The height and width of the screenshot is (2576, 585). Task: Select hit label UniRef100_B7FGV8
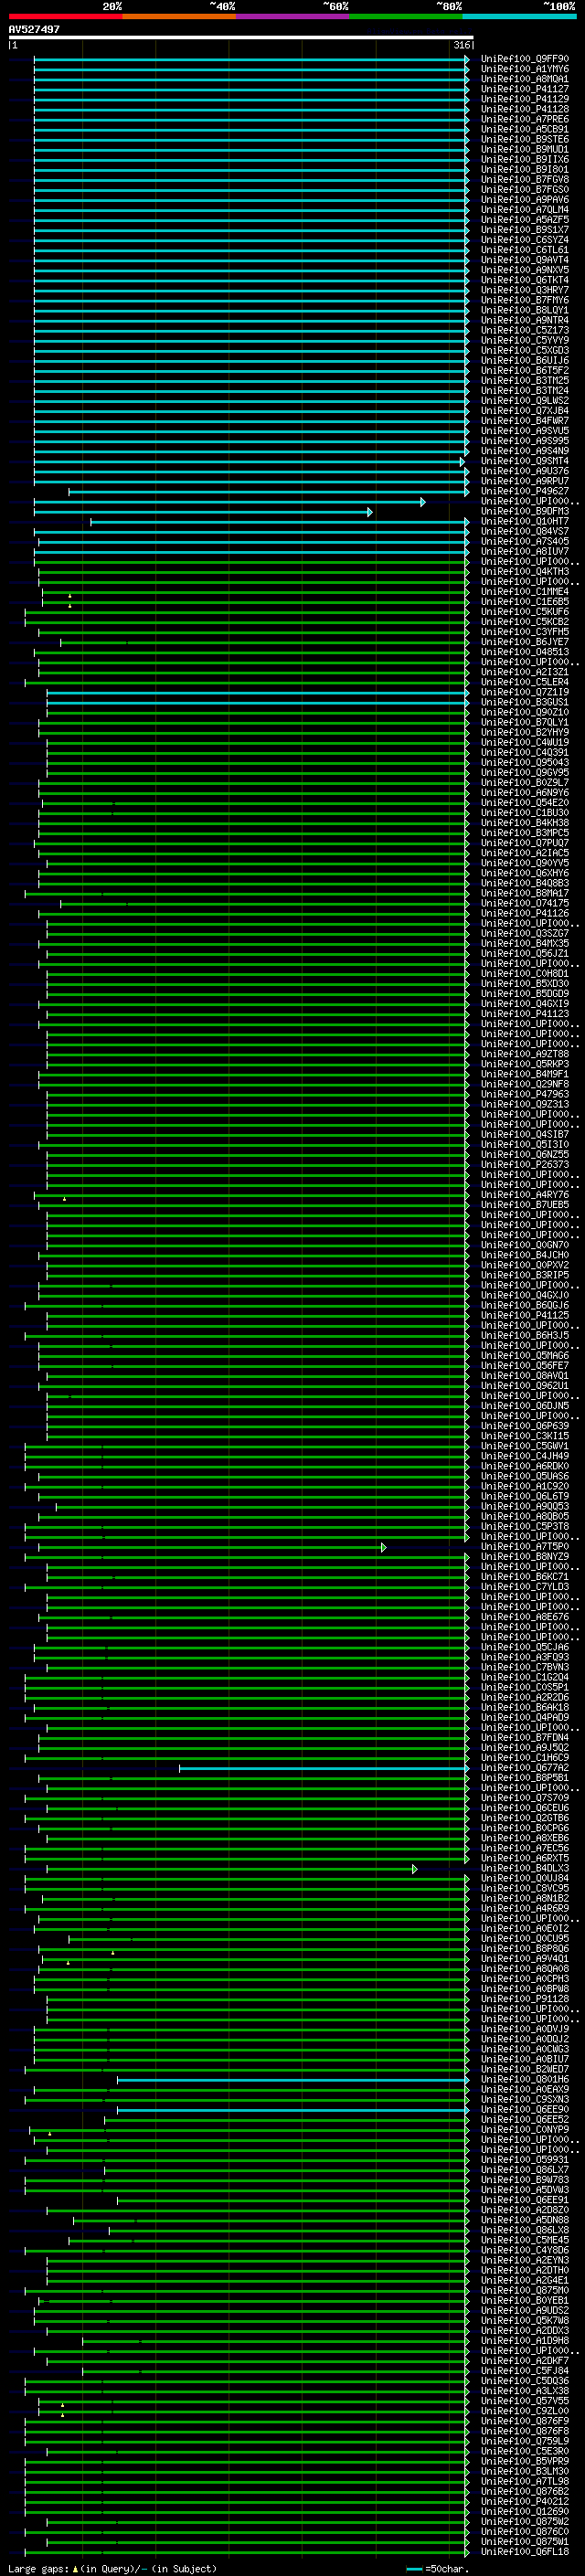[x=524, y=180]
